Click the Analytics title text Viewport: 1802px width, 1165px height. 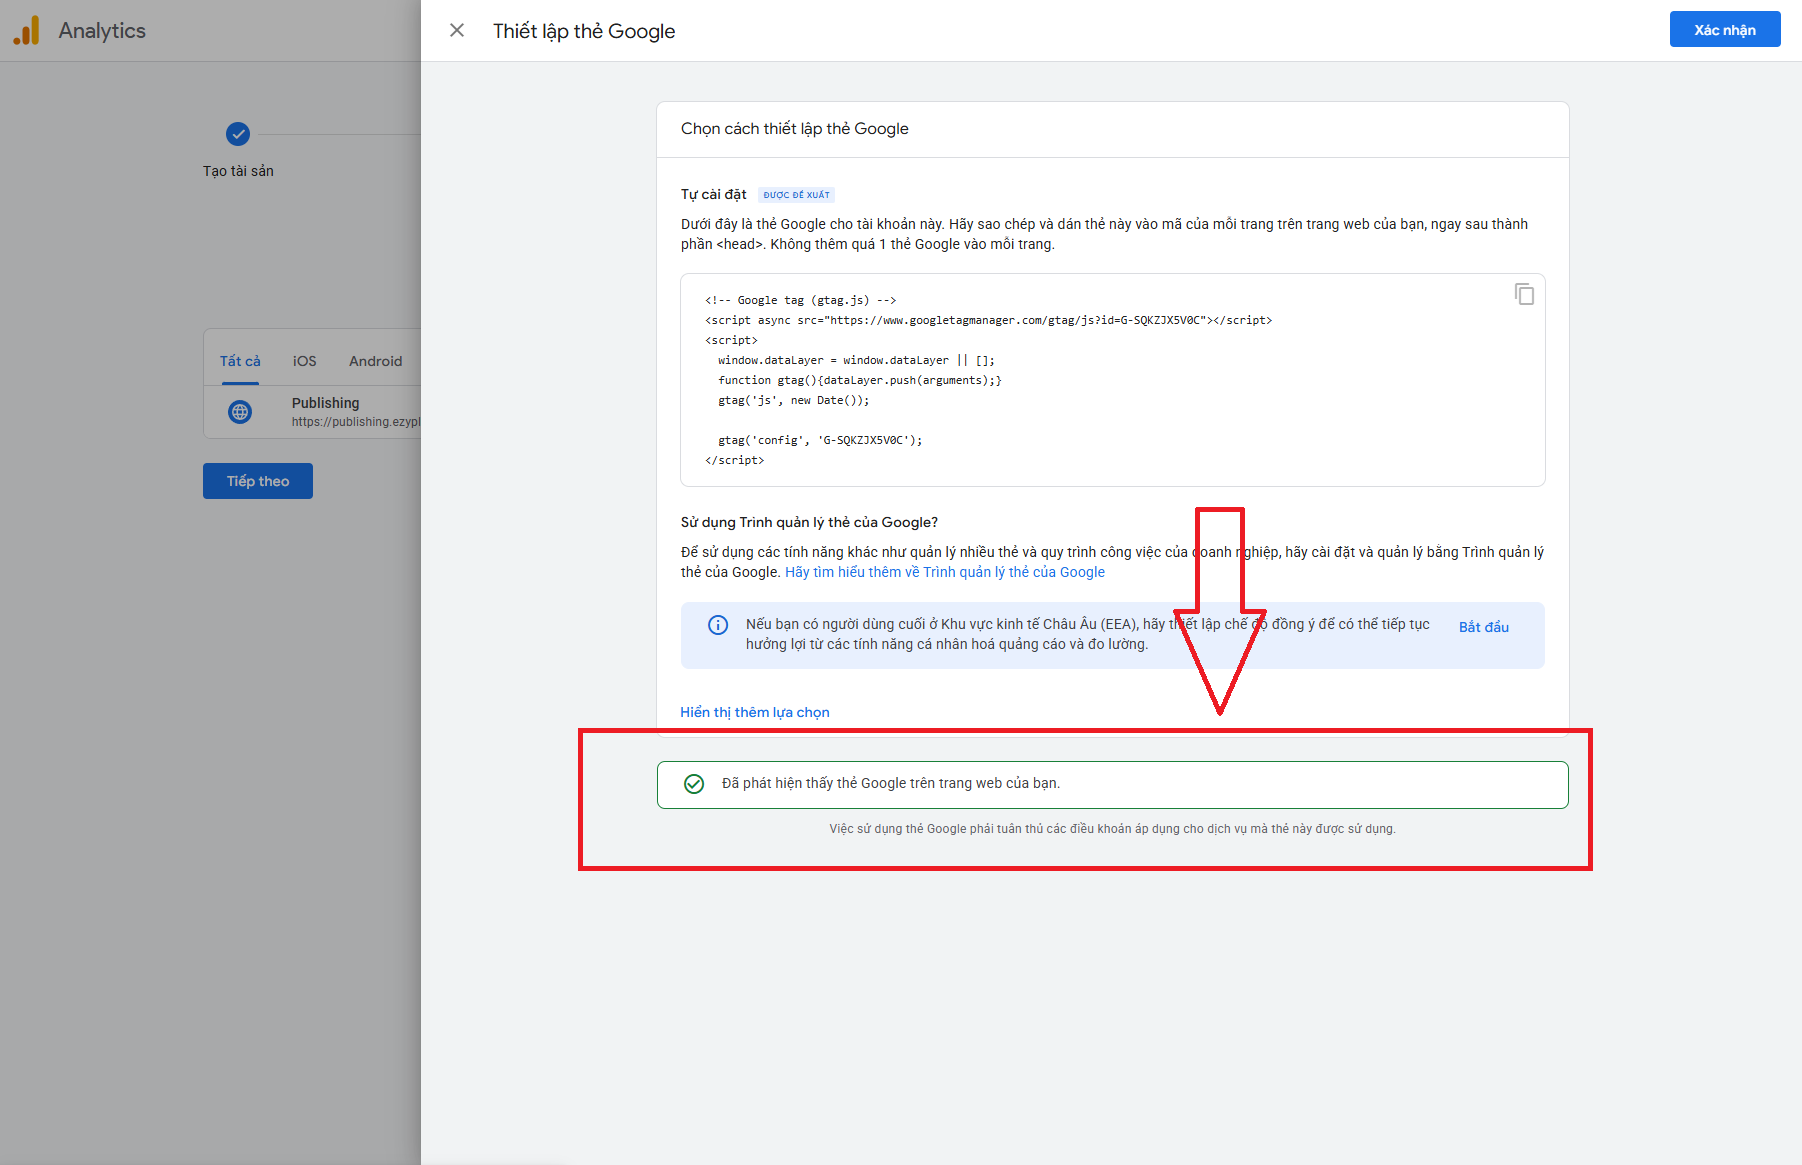point(102,31)
